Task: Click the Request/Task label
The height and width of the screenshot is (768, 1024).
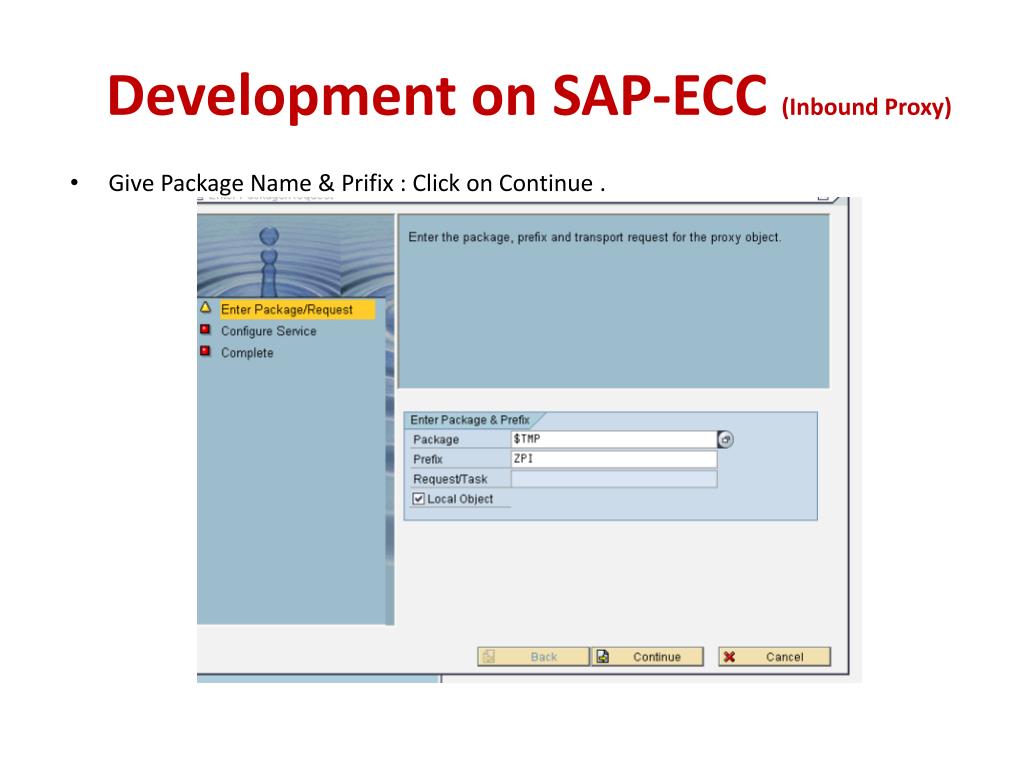Action: tap(450, 479)
